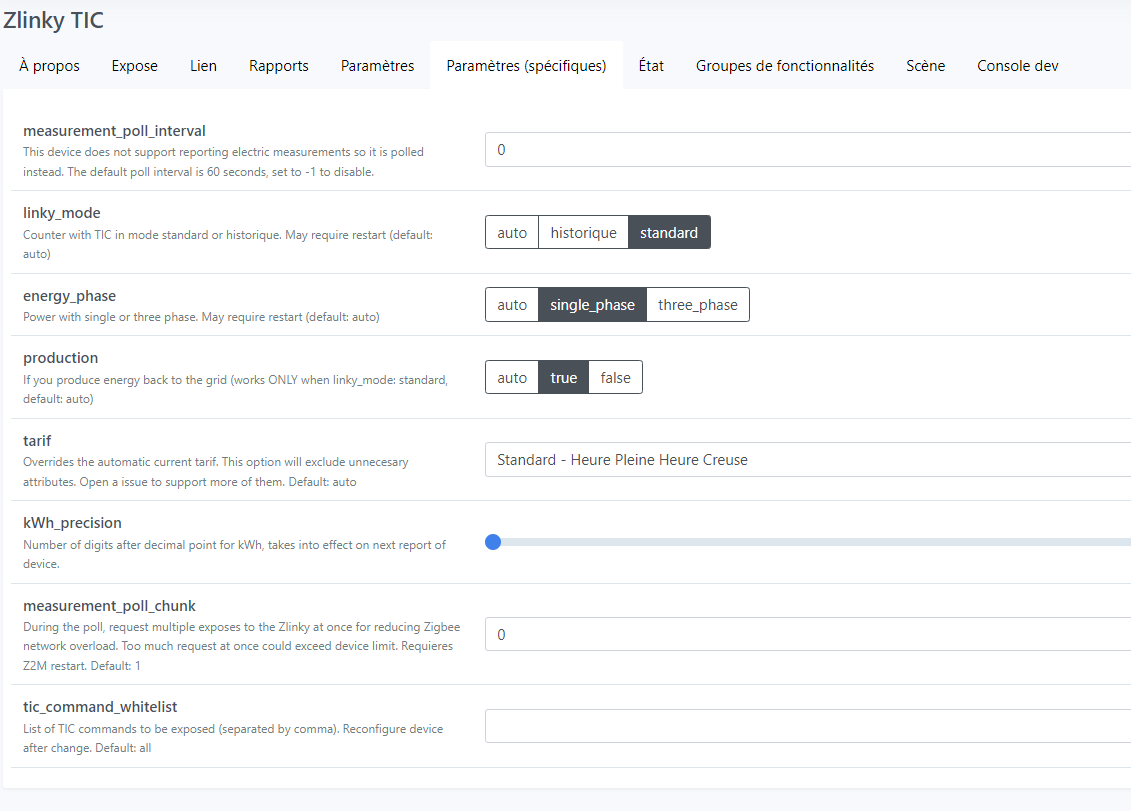Click 'Overrides the automatic current tarif' description
The width and height of the screenshot is (1131, 811).
(x=216, y=472)
